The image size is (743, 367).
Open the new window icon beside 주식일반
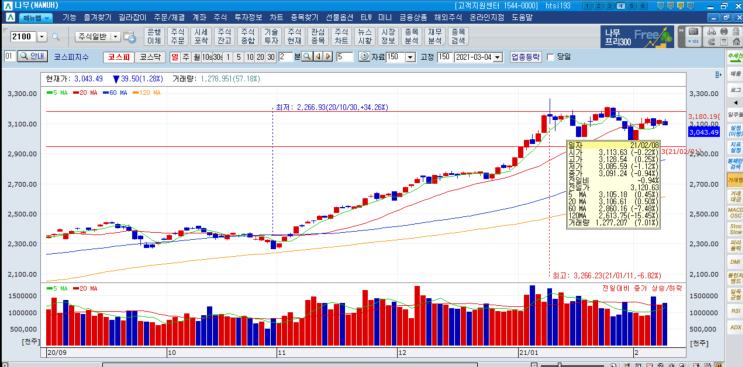(129, 37)
